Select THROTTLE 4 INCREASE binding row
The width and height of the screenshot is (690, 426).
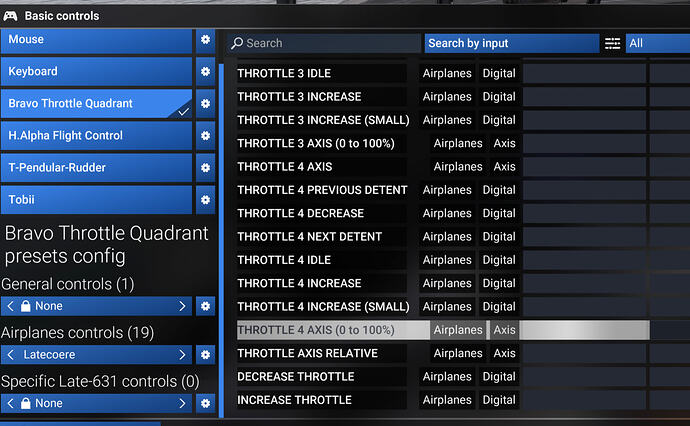[x=322, y=283]
